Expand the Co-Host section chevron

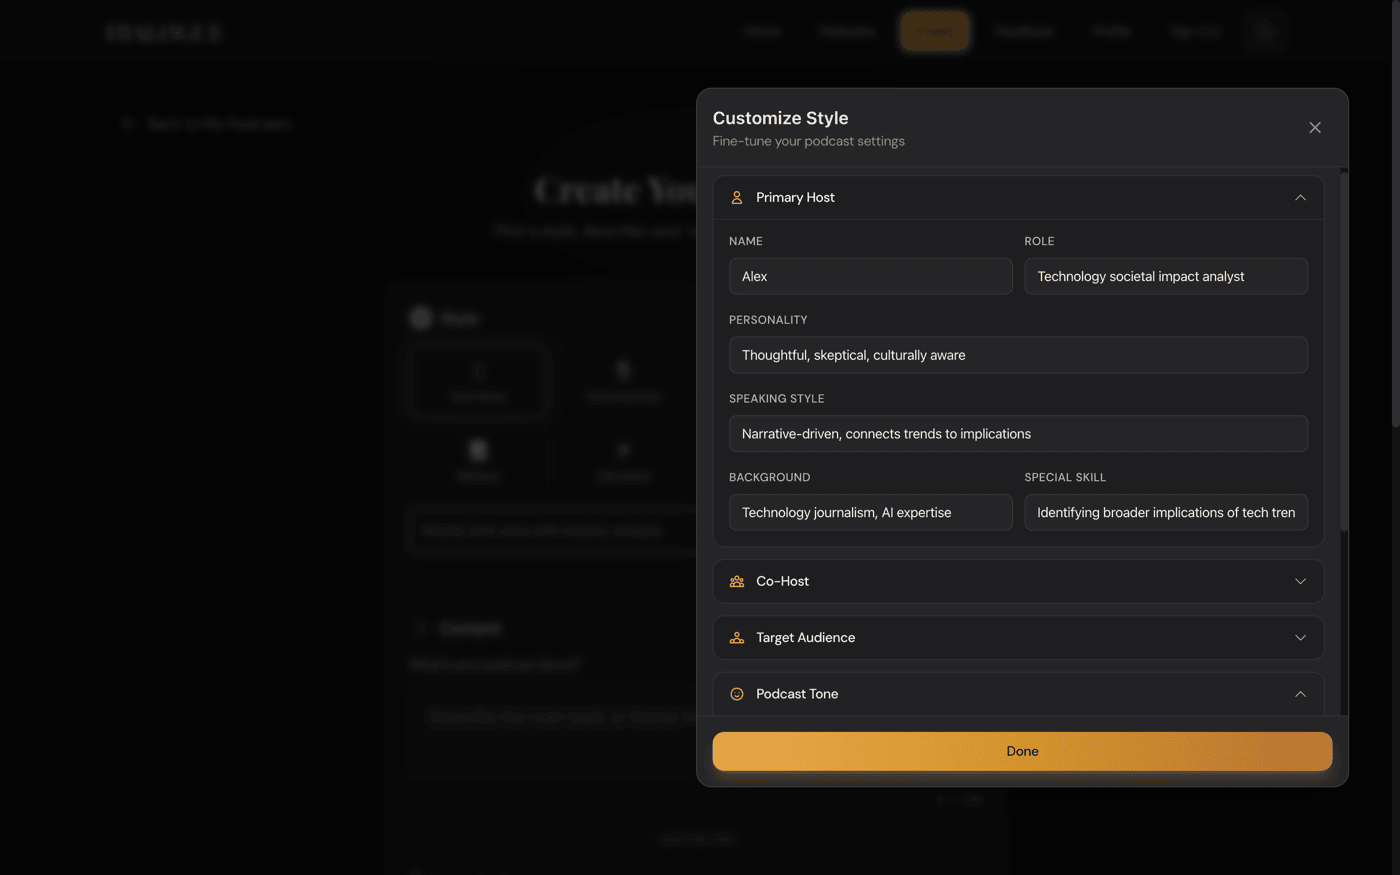pyautogui.click(x=1300, y=582)
